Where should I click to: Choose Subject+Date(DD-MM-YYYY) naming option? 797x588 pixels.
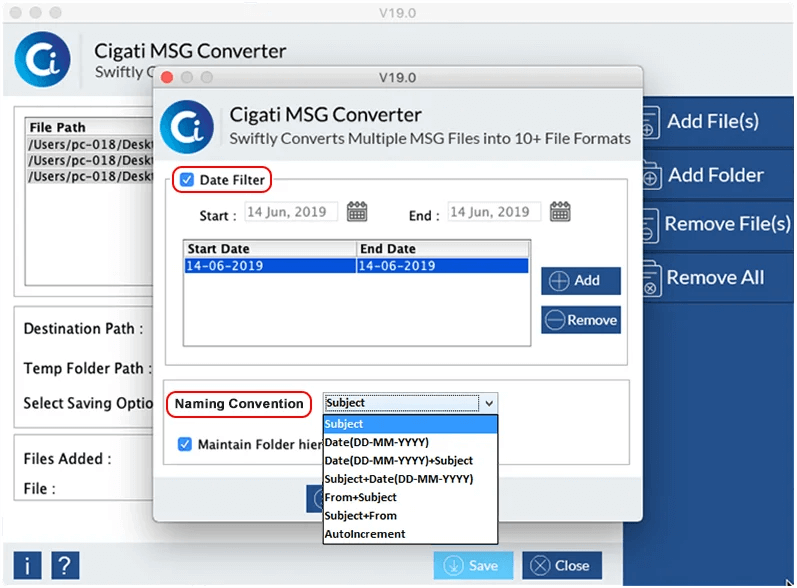[410, 479]
